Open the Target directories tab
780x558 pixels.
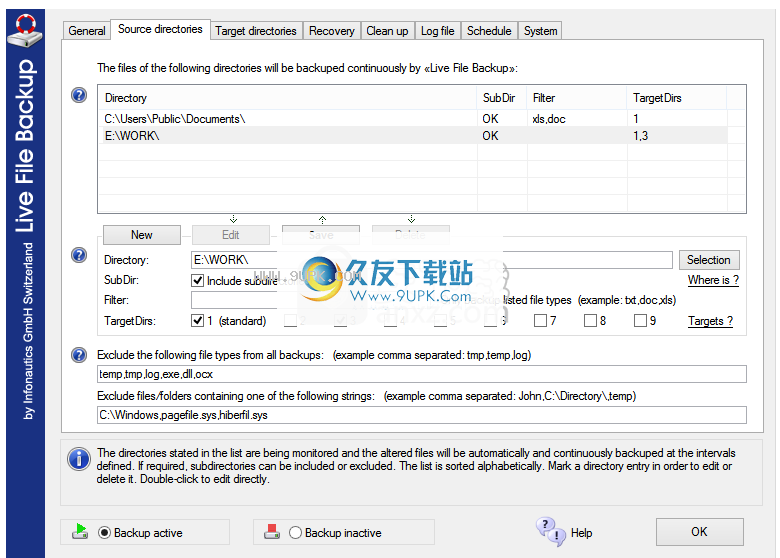[256, 31]
